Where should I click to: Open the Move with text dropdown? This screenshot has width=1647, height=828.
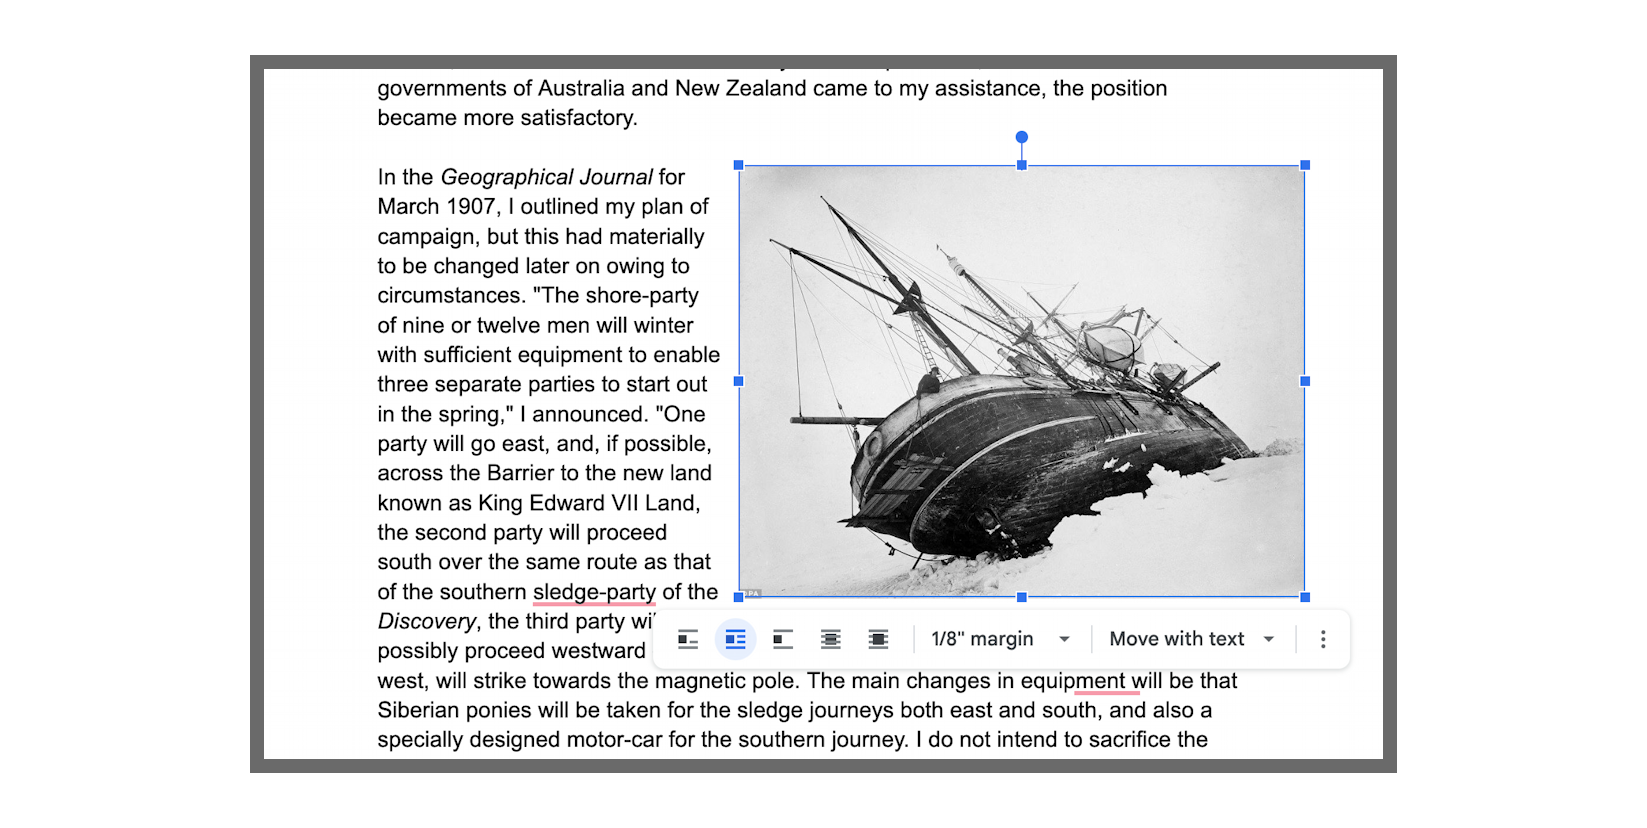[x=1192, y=639]
